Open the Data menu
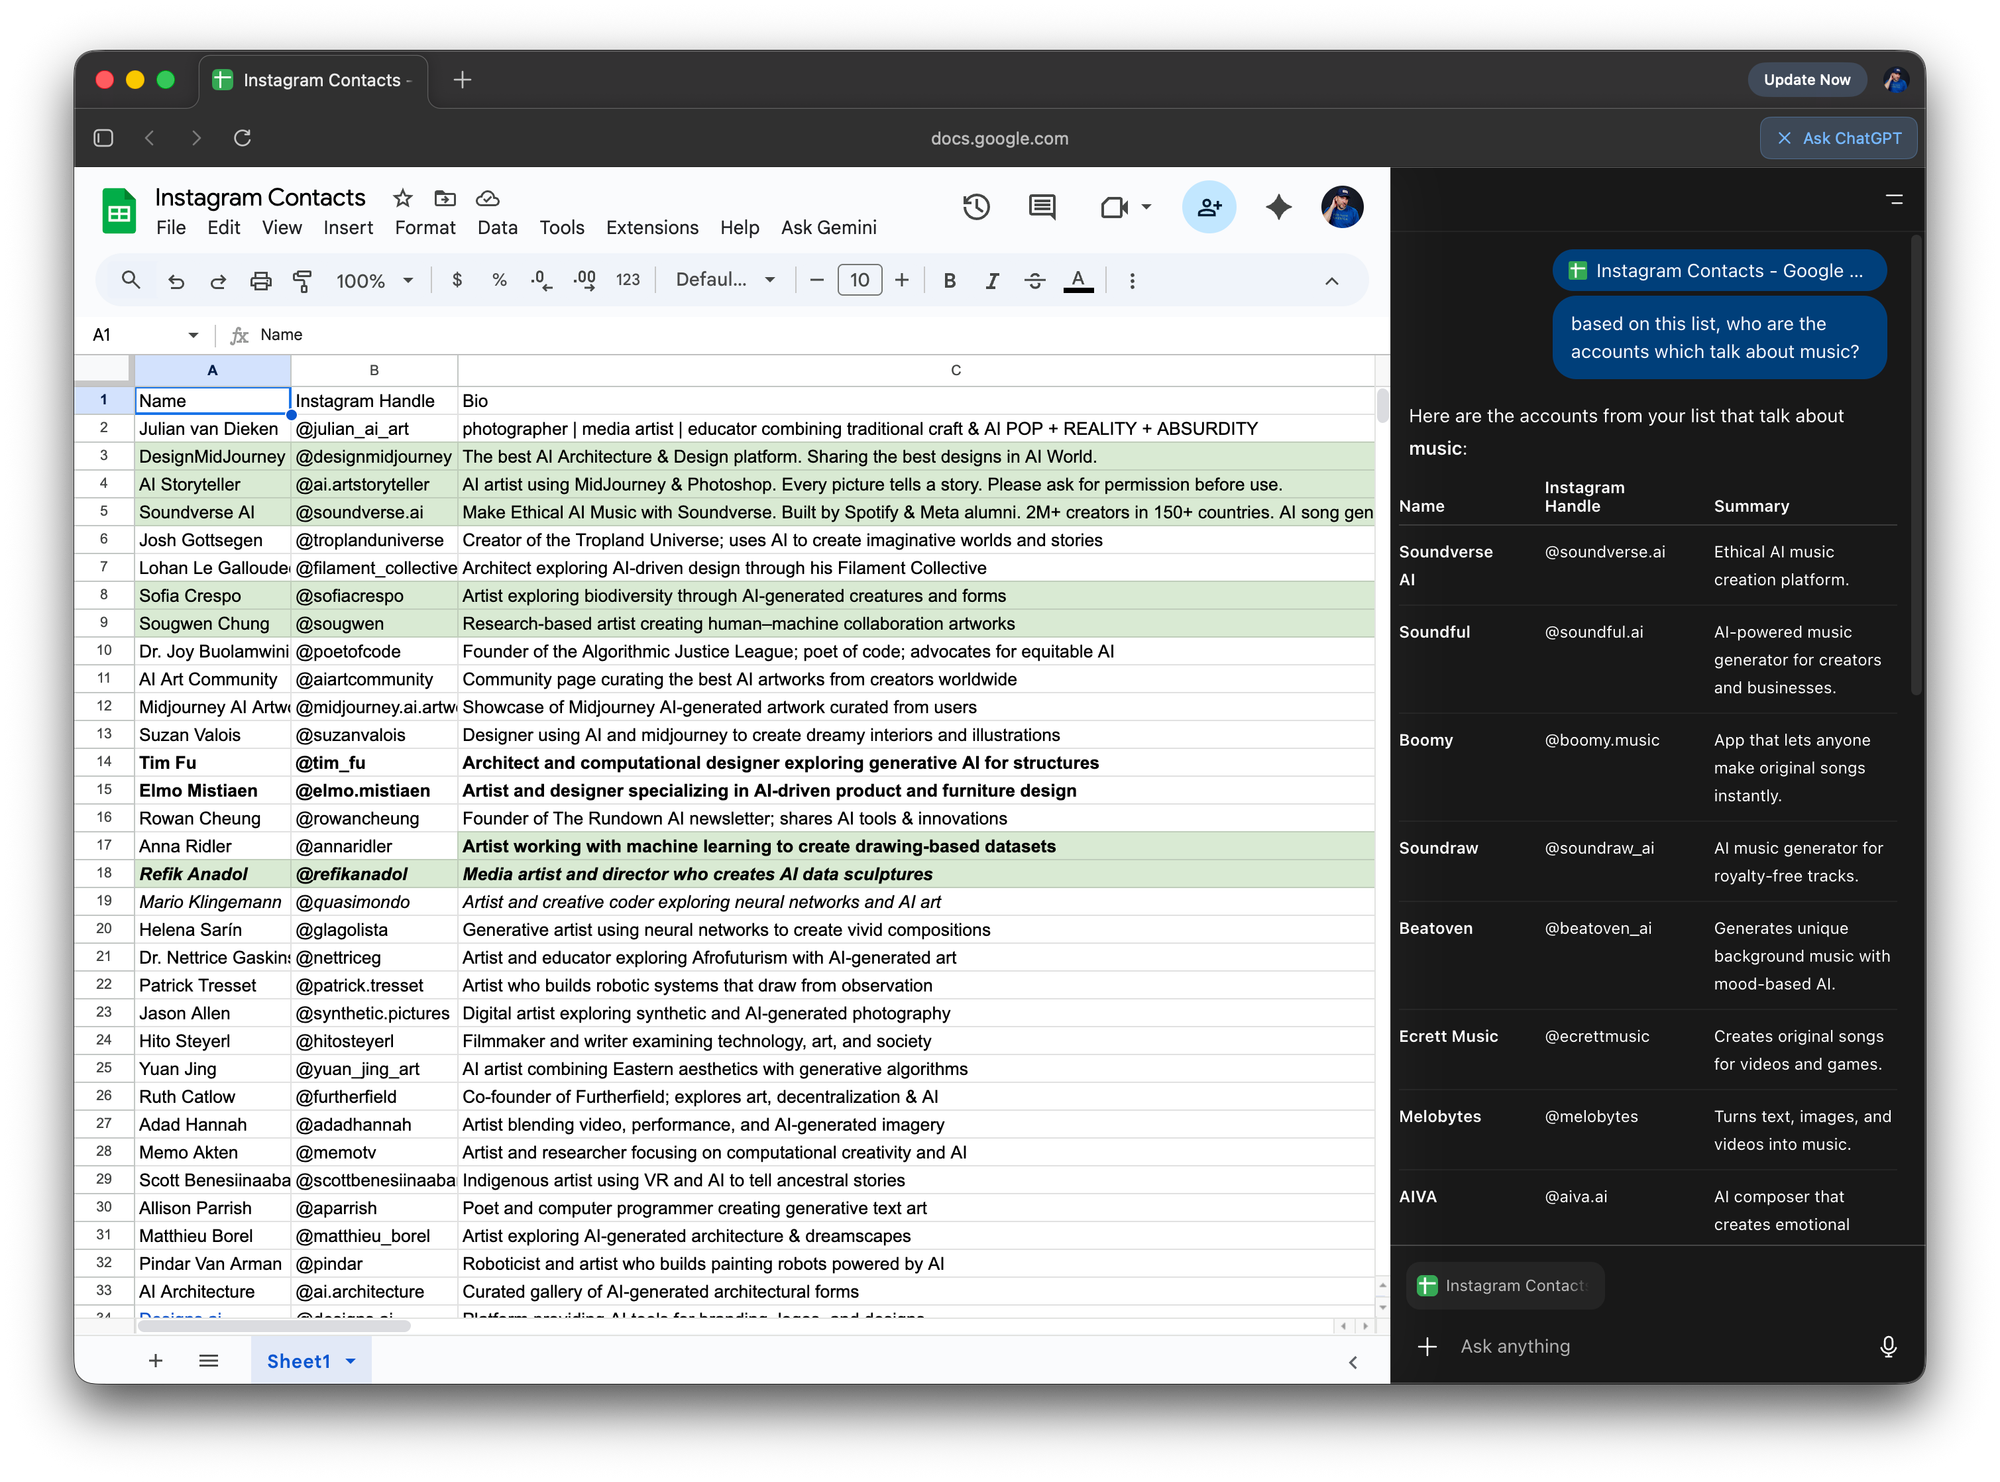Screen dimensions: 2000x1482 click(x=497, y=228)
